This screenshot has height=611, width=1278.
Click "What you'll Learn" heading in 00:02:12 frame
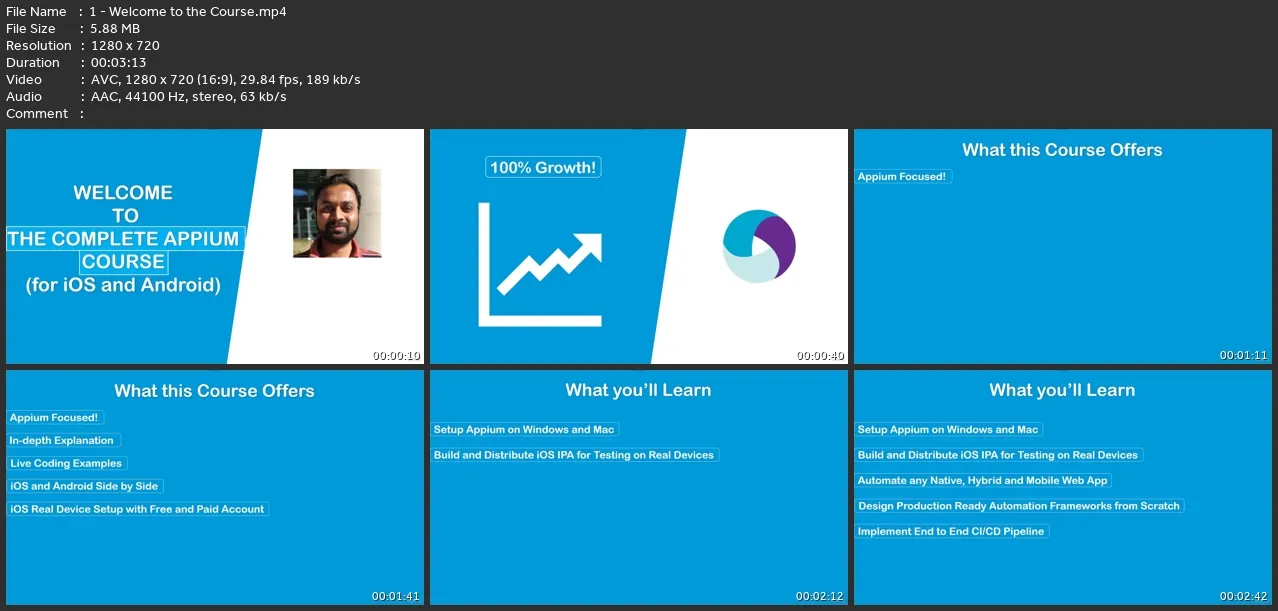[x=638, y=390]
